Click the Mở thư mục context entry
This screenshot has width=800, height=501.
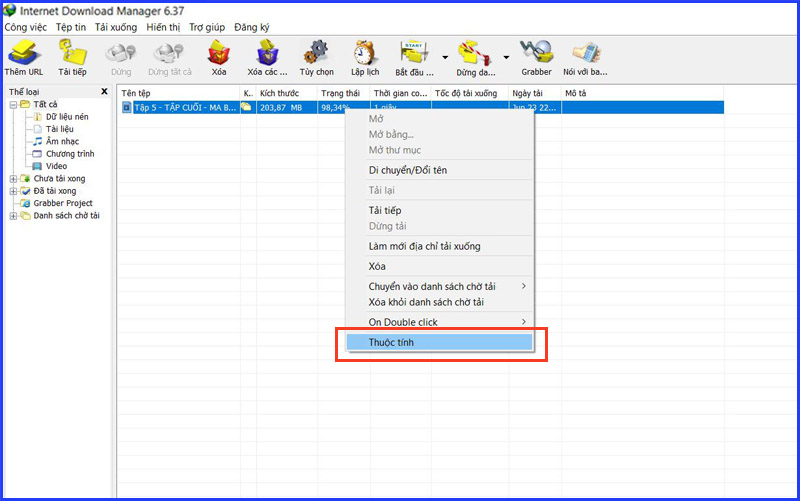click(439, 150)
